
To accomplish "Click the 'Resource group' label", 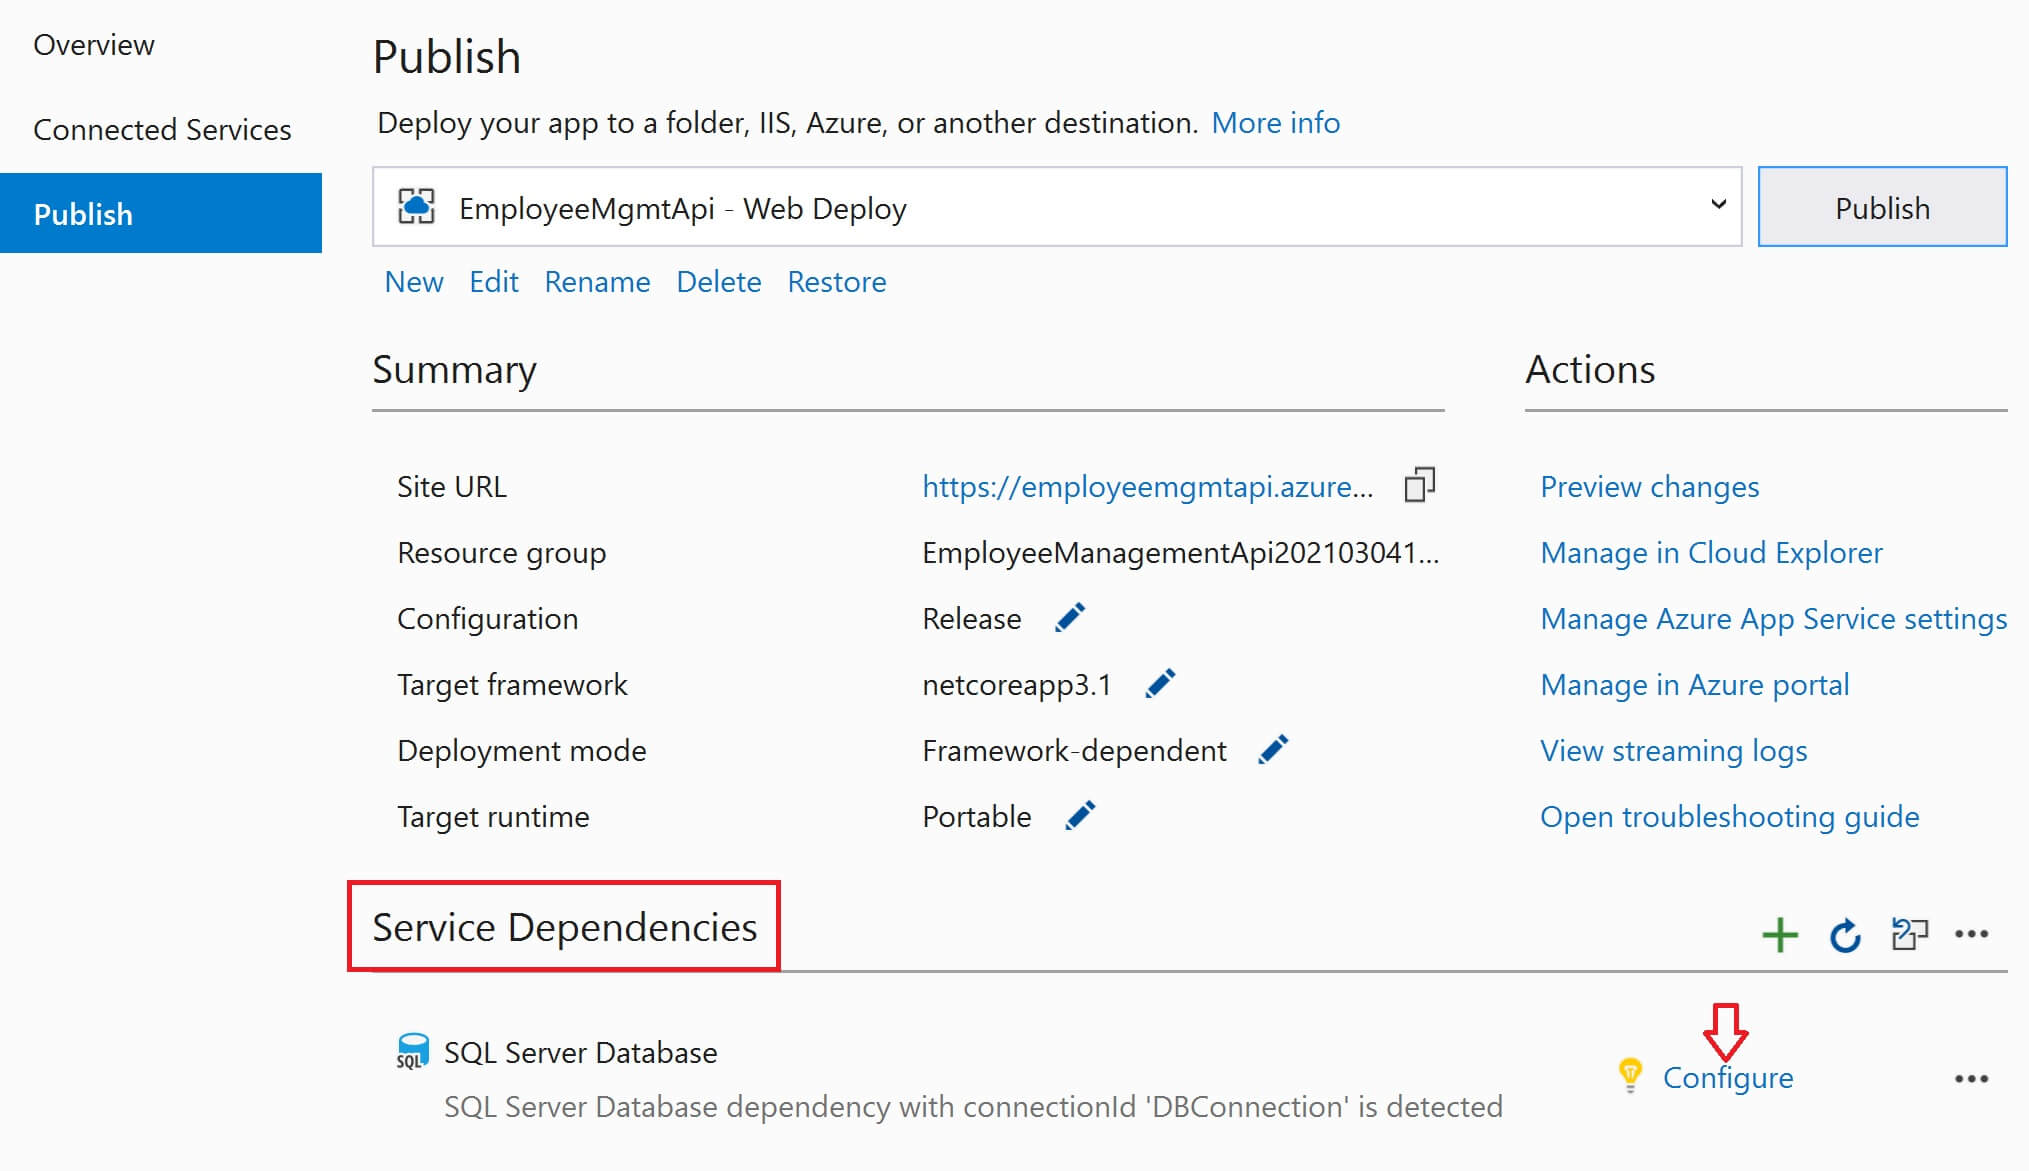I will coord(501,553).
